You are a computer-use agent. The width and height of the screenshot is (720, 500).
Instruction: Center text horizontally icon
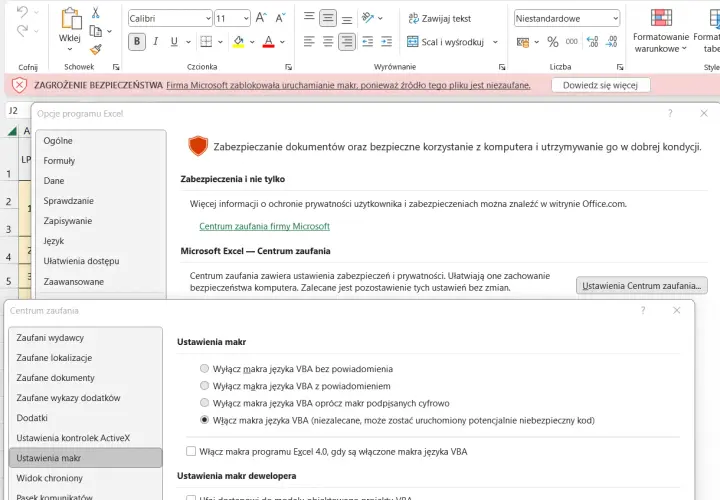click(328, 42)
